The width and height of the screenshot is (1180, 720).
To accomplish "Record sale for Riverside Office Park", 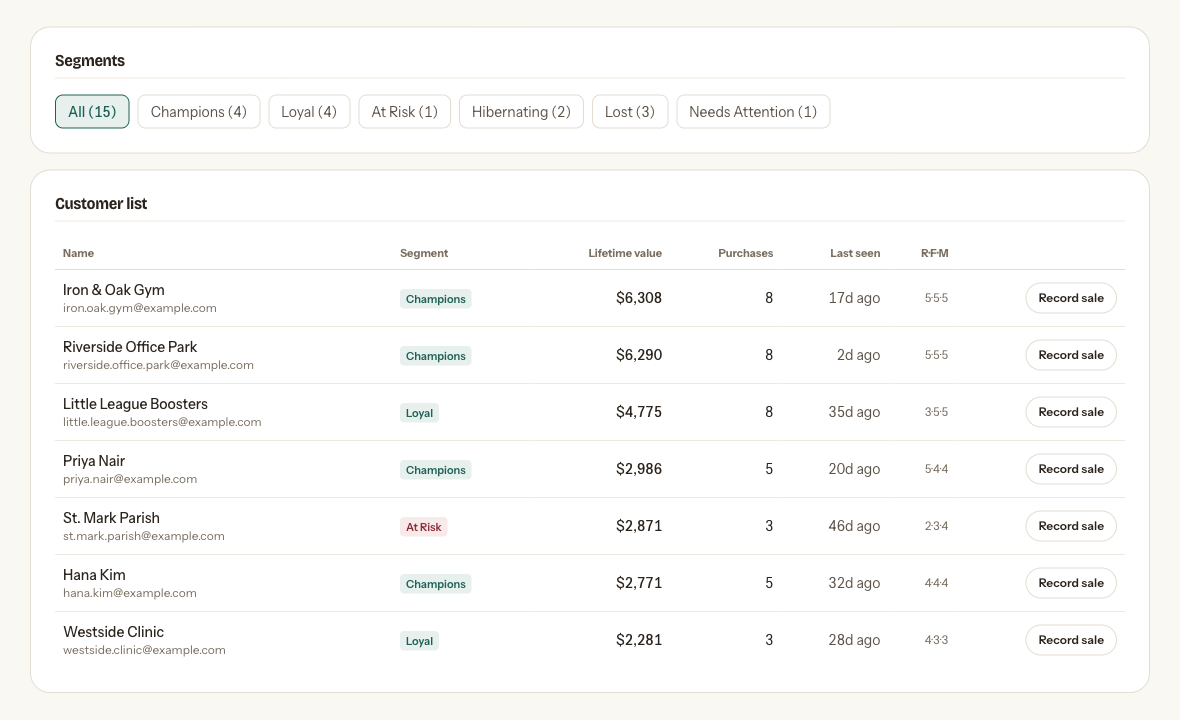I will click(x=1071, y=355).
